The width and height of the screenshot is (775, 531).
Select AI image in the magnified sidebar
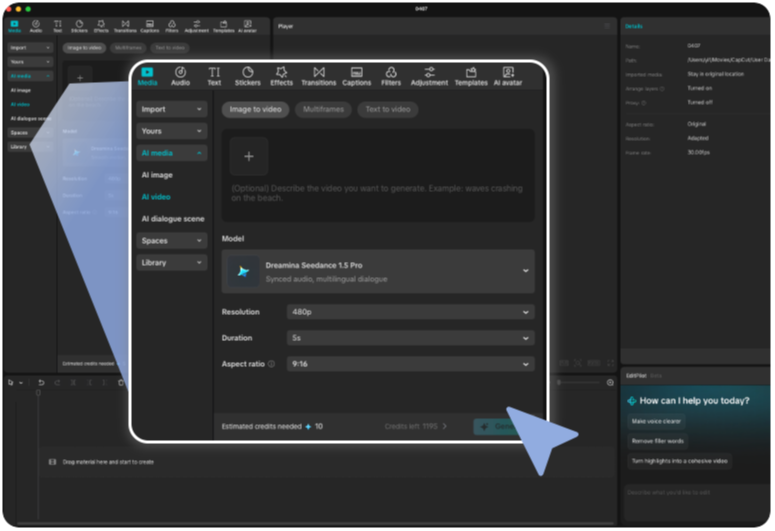(157, 175)
